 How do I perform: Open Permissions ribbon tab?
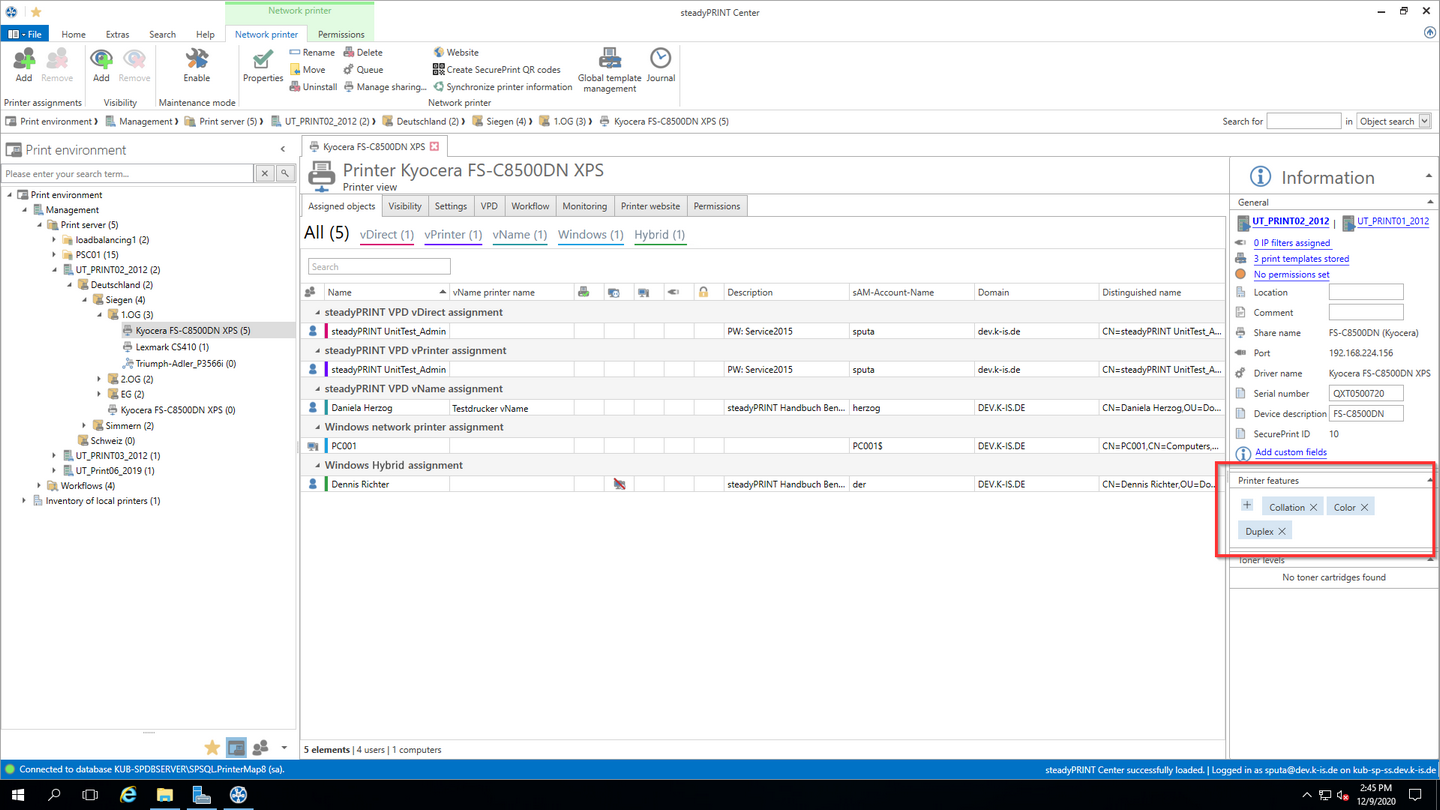341,34
